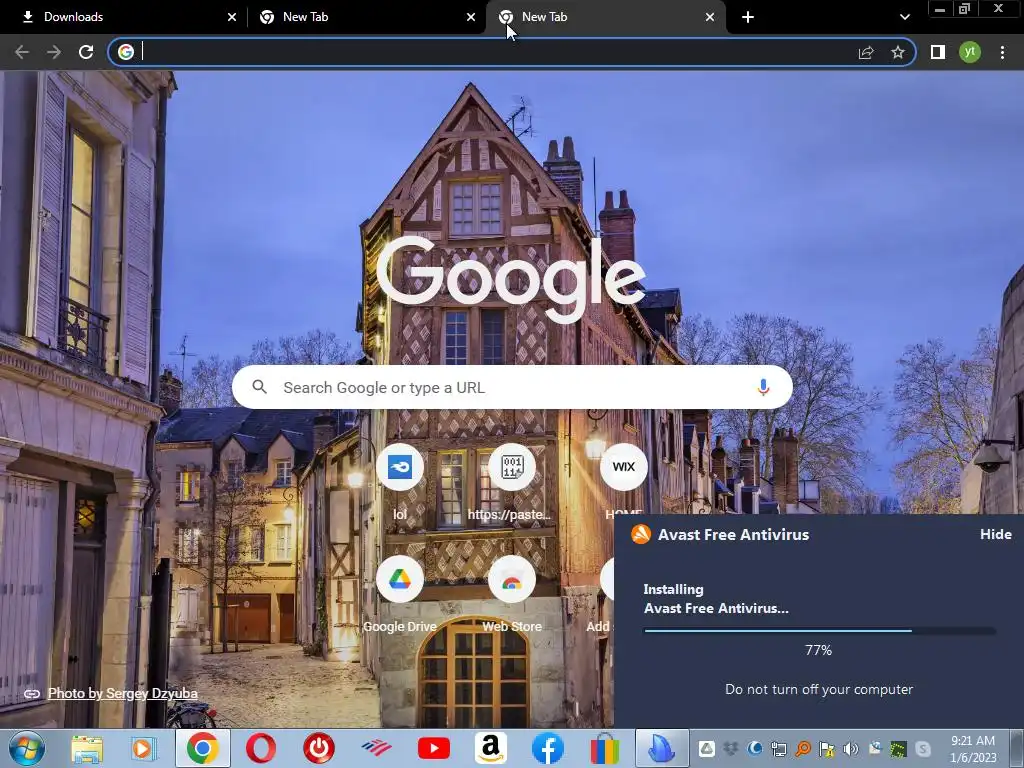Screen dimensions: 1024x768
Task: Open the colorful shopping bag store
Action: tap(605, 748)
